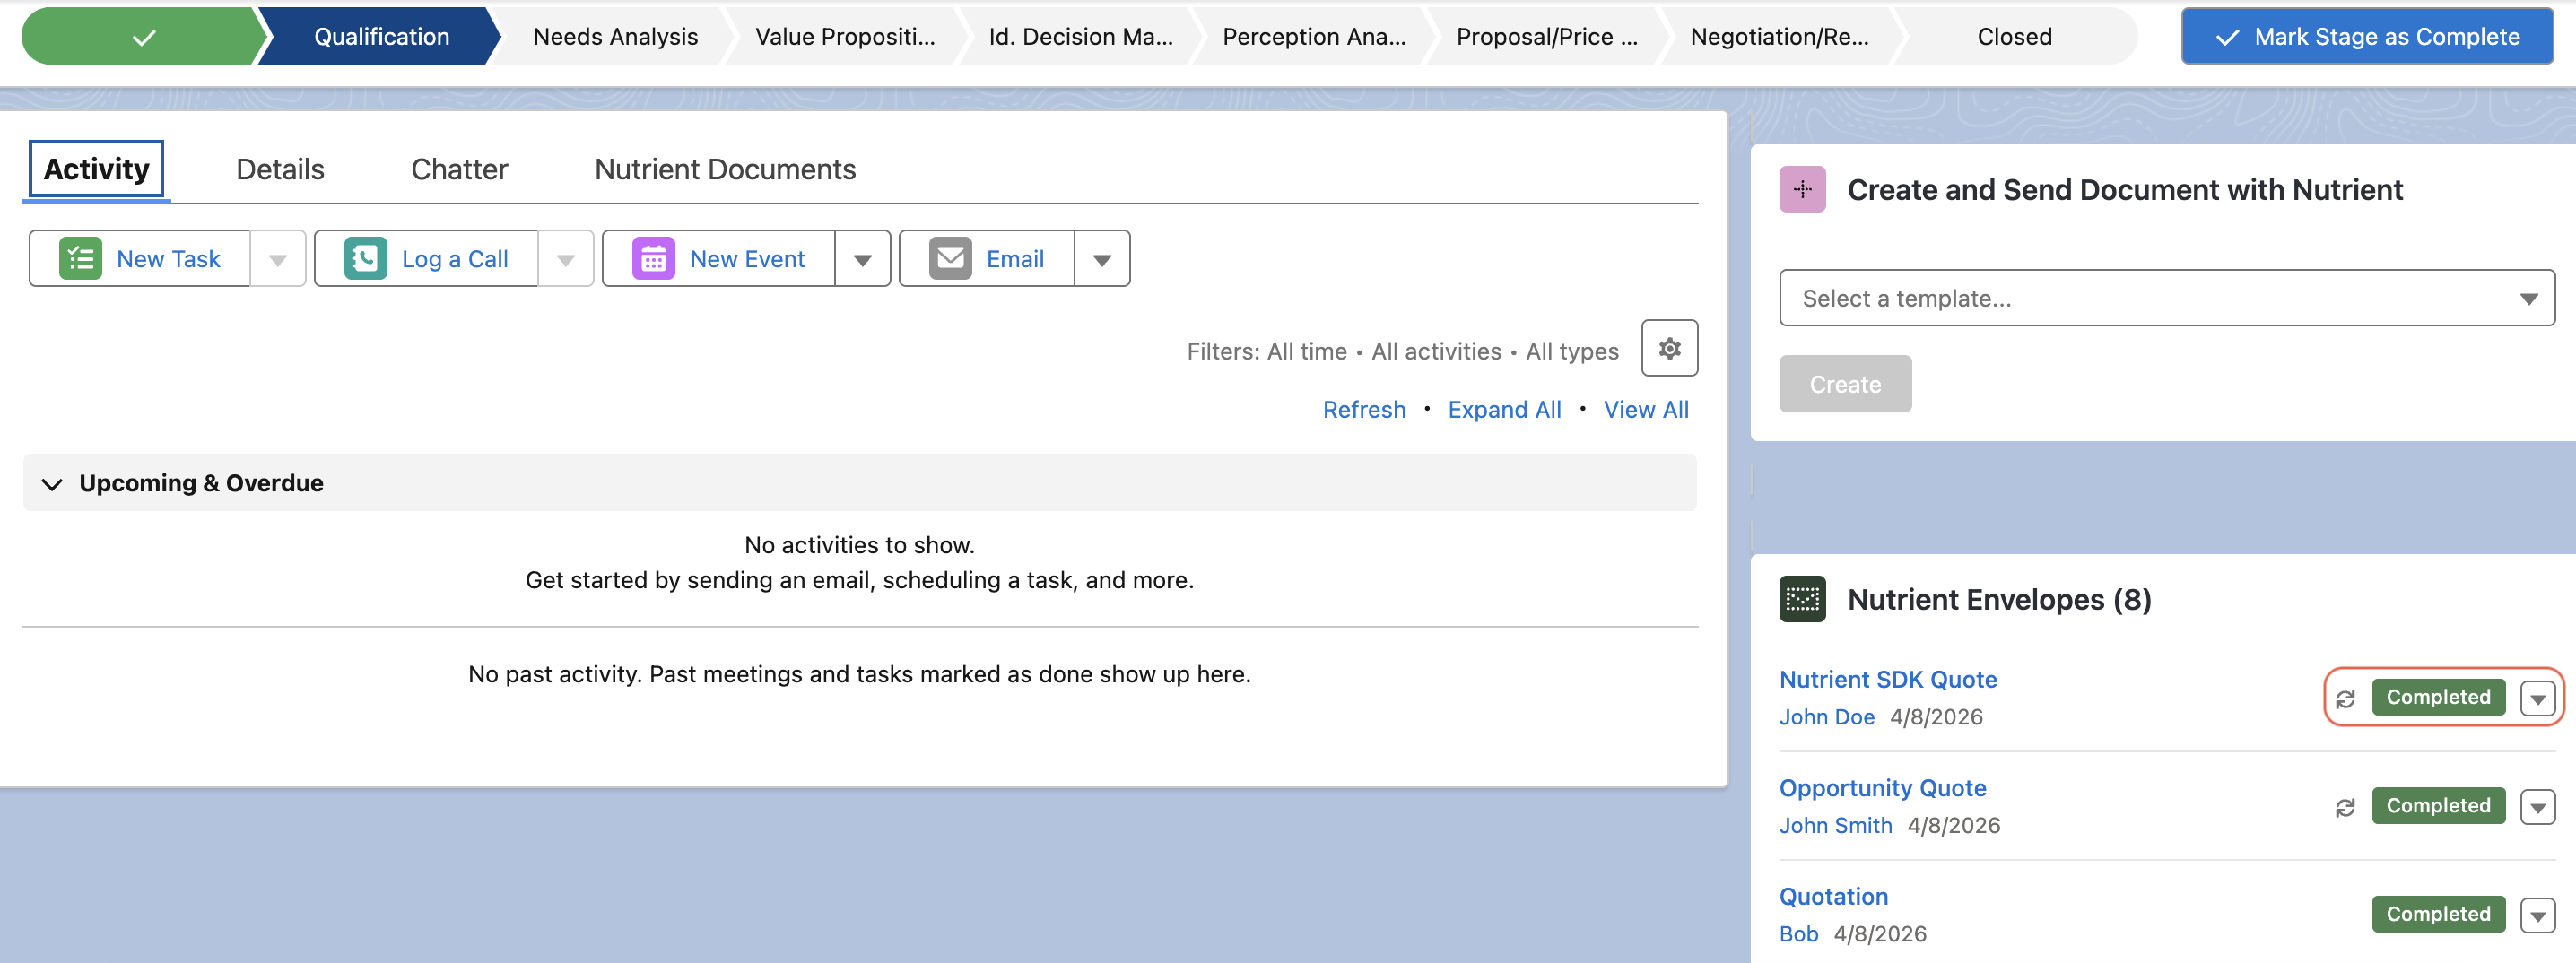Switch to the Chatter tab
Screen dimensions: 2576x963
coord(459,169)
